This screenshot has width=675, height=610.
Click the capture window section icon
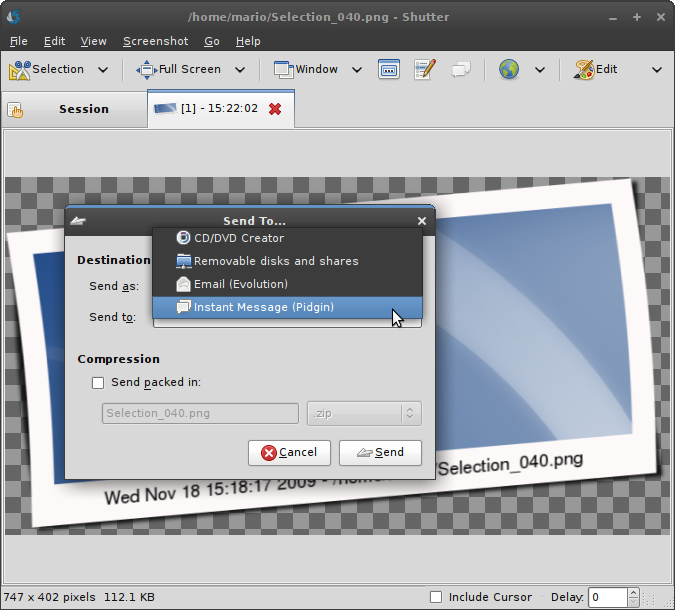[389, 70]
